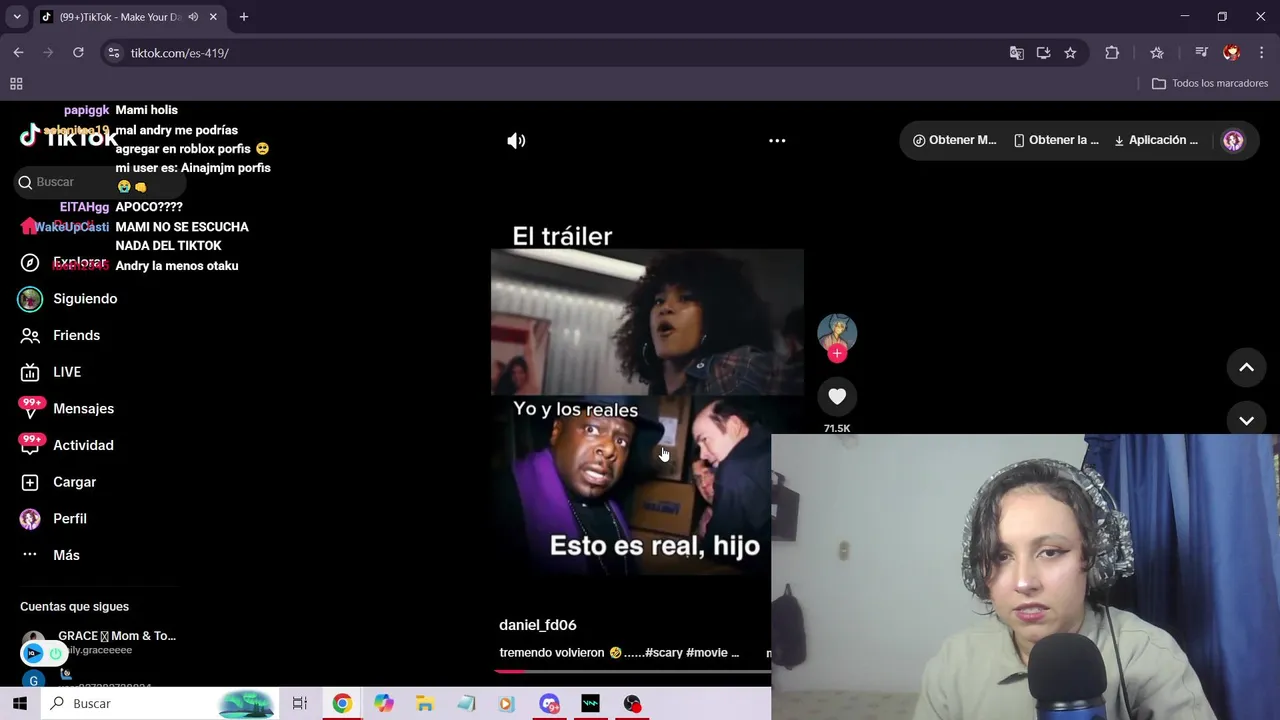Follow the creator with the red plus badge
Screen dimensions: 1280x720
point(837,353)
